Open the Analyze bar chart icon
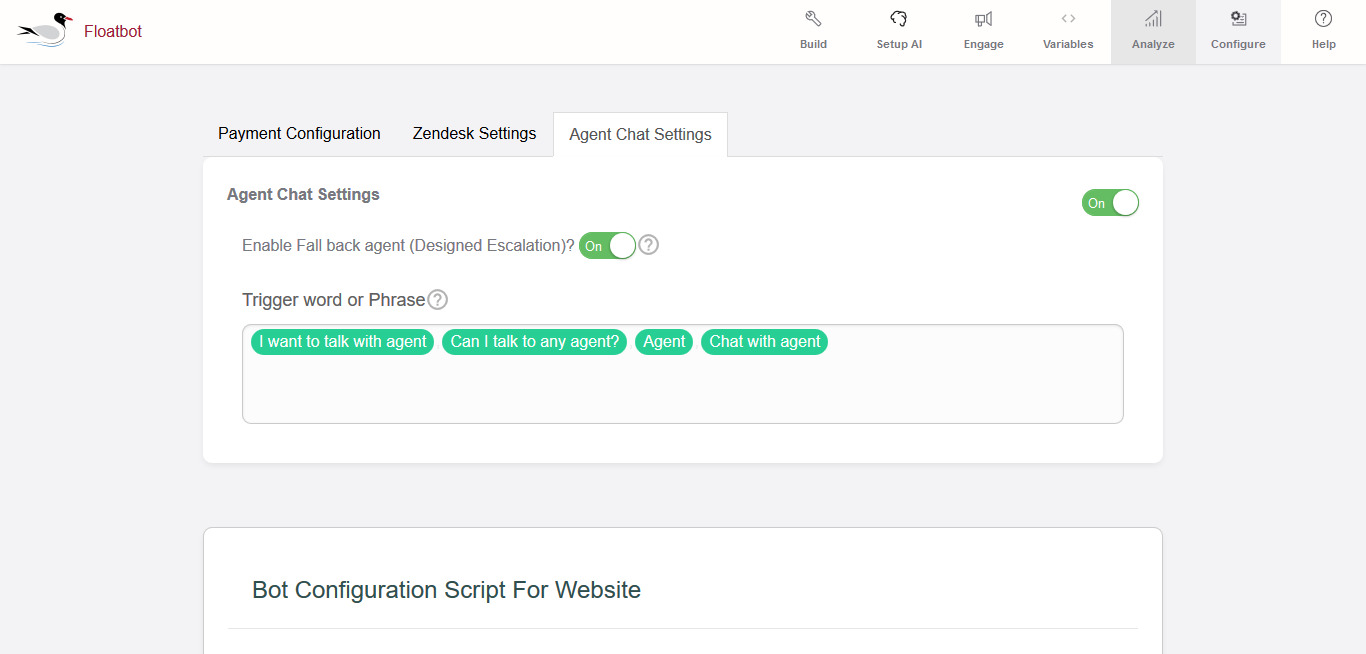 (x=1153, y=19)
